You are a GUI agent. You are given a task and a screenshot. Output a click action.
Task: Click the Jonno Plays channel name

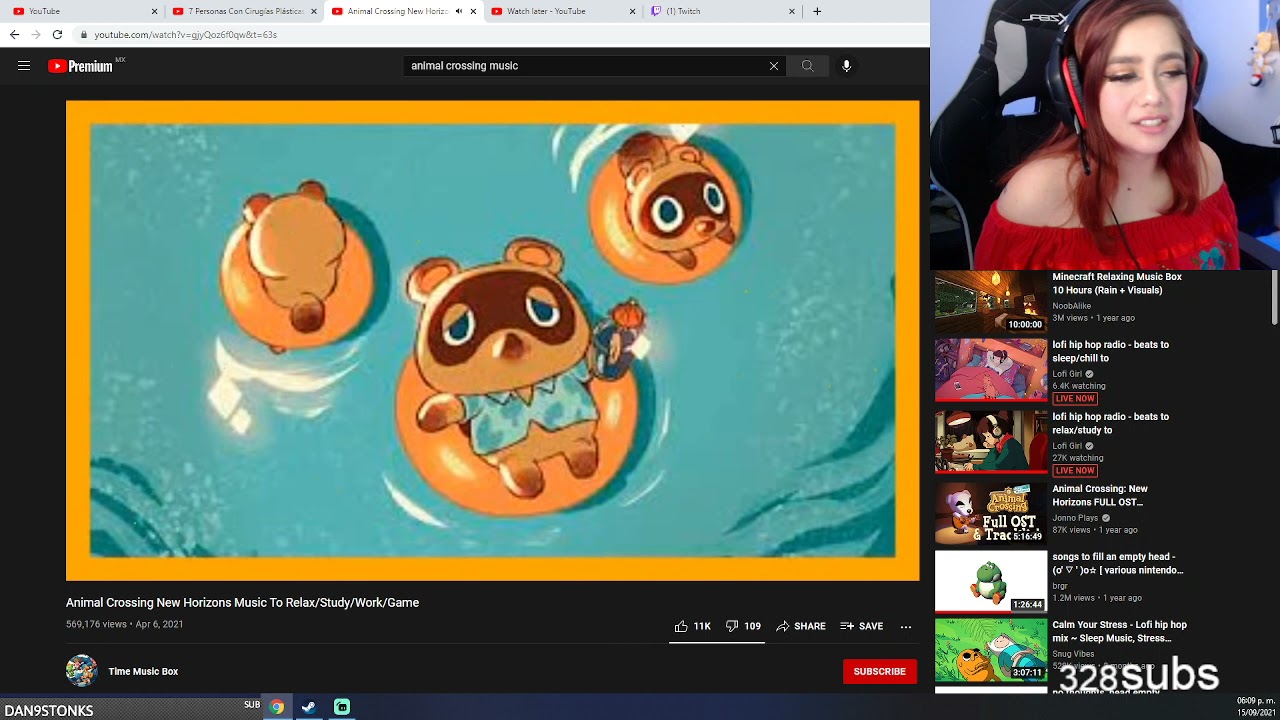point(1076,518)
